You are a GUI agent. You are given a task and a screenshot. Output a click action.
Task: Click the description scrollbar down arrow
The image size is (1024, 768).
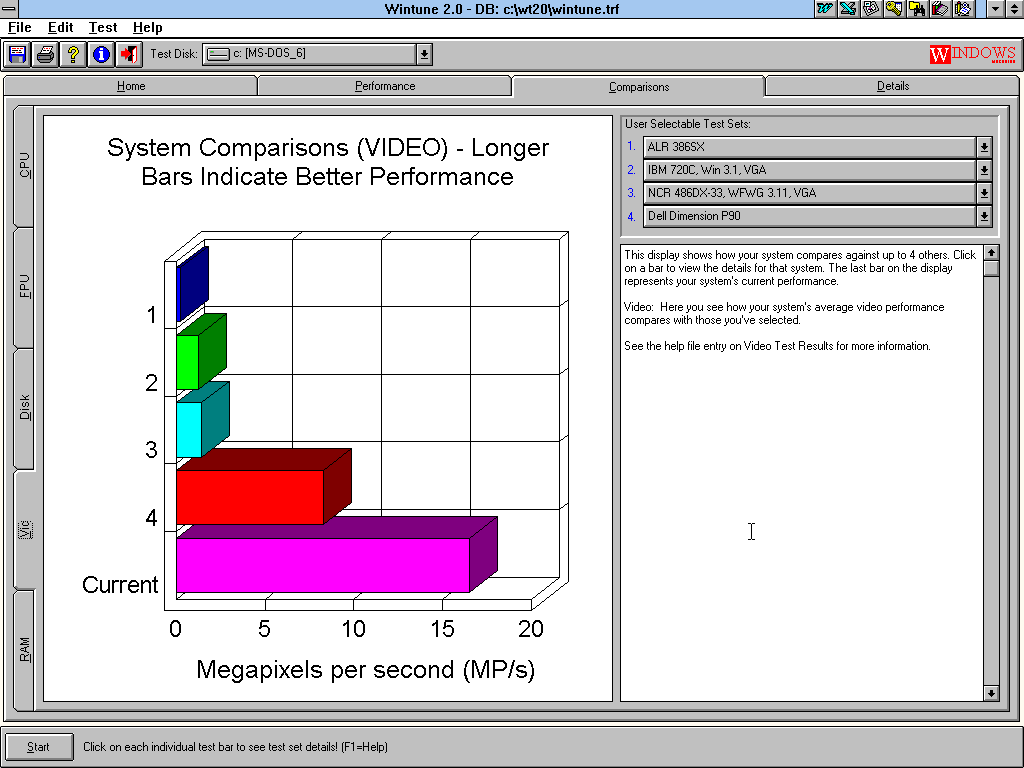pyautogui.click(x=991, y=692)
